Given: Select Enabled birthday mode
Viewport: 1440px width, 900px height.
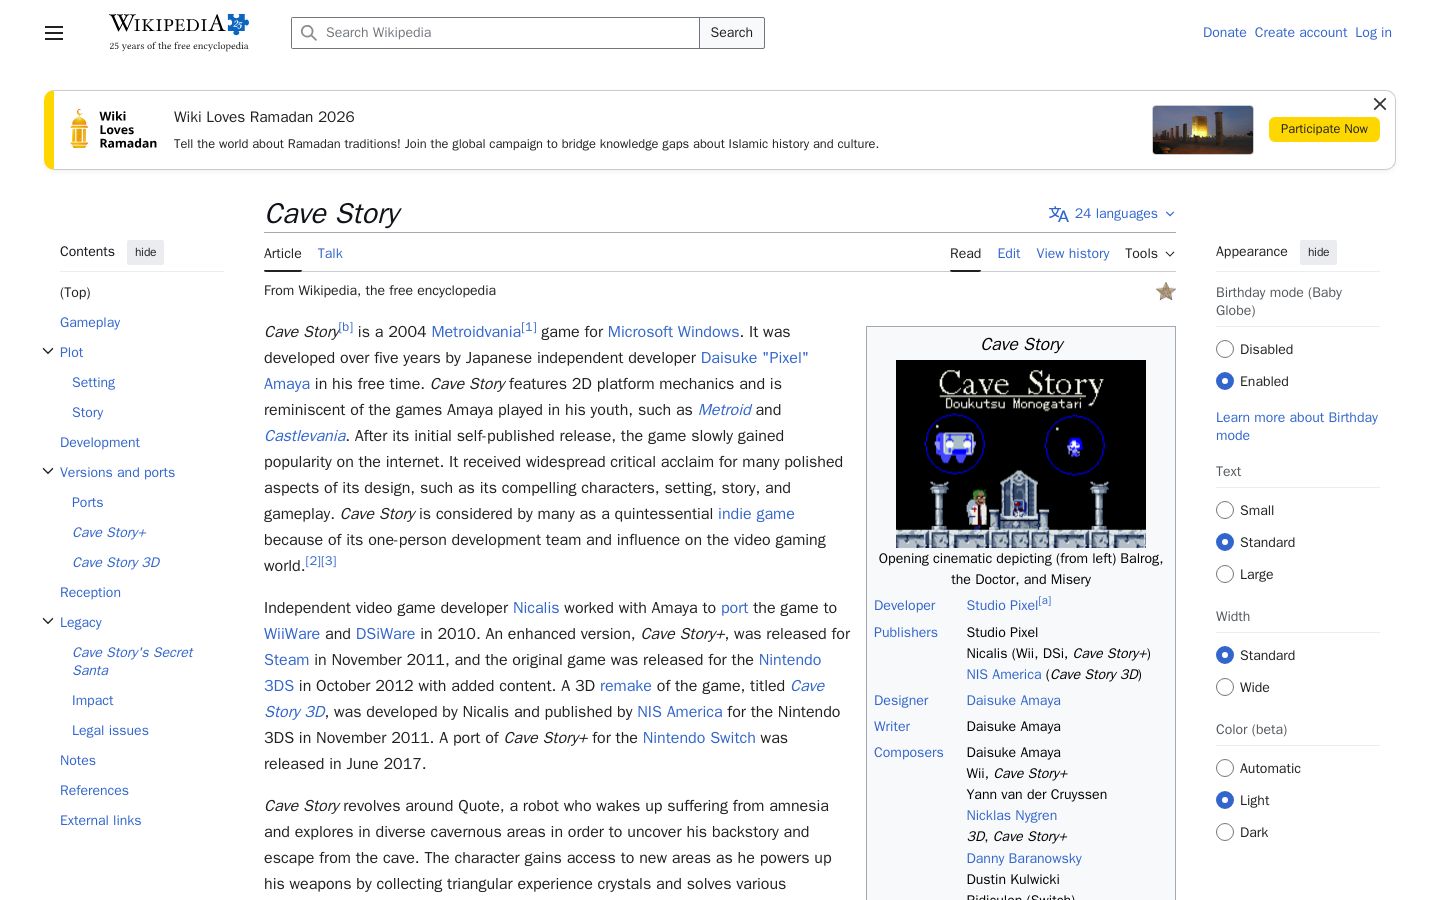Looking at the screenshot, I should click(1225, 381).
